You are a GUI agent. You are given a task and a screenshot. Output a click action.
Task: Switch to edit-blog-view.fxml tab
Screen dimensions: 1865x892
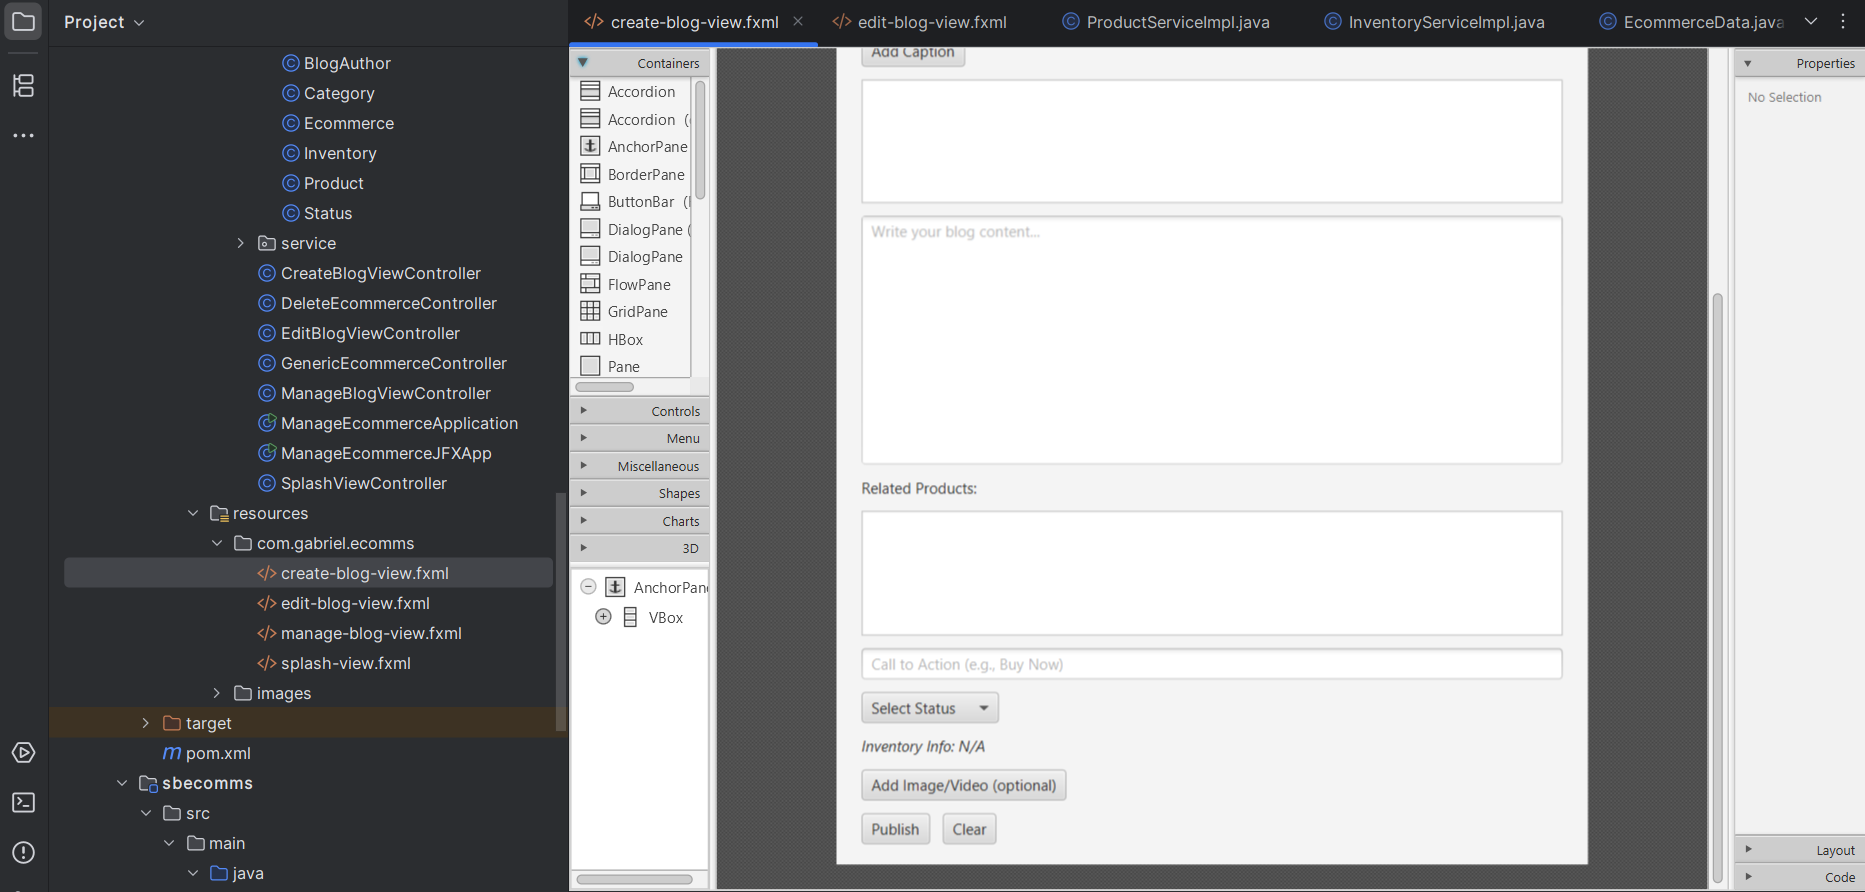[920, 22]
